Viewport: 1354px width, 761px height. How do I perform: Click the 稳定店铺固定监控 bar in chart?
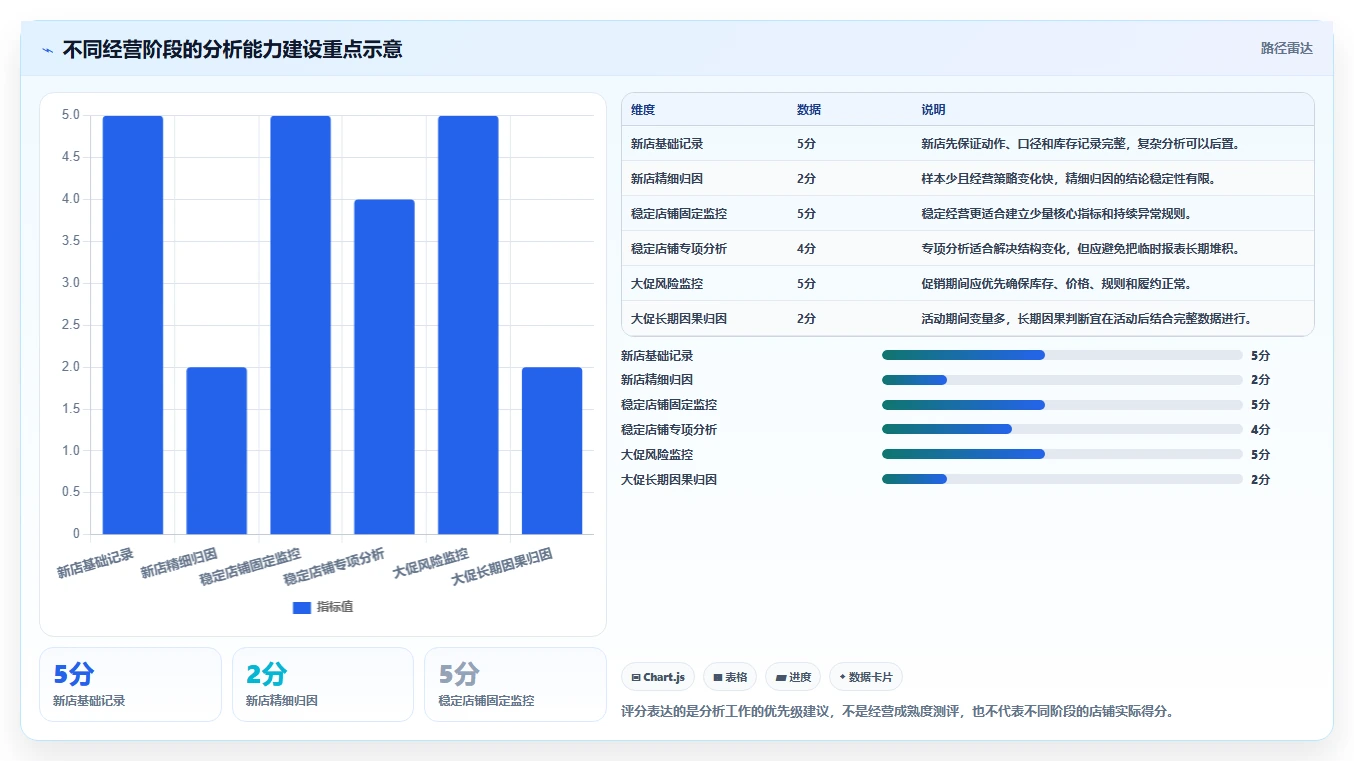(301, 325)
